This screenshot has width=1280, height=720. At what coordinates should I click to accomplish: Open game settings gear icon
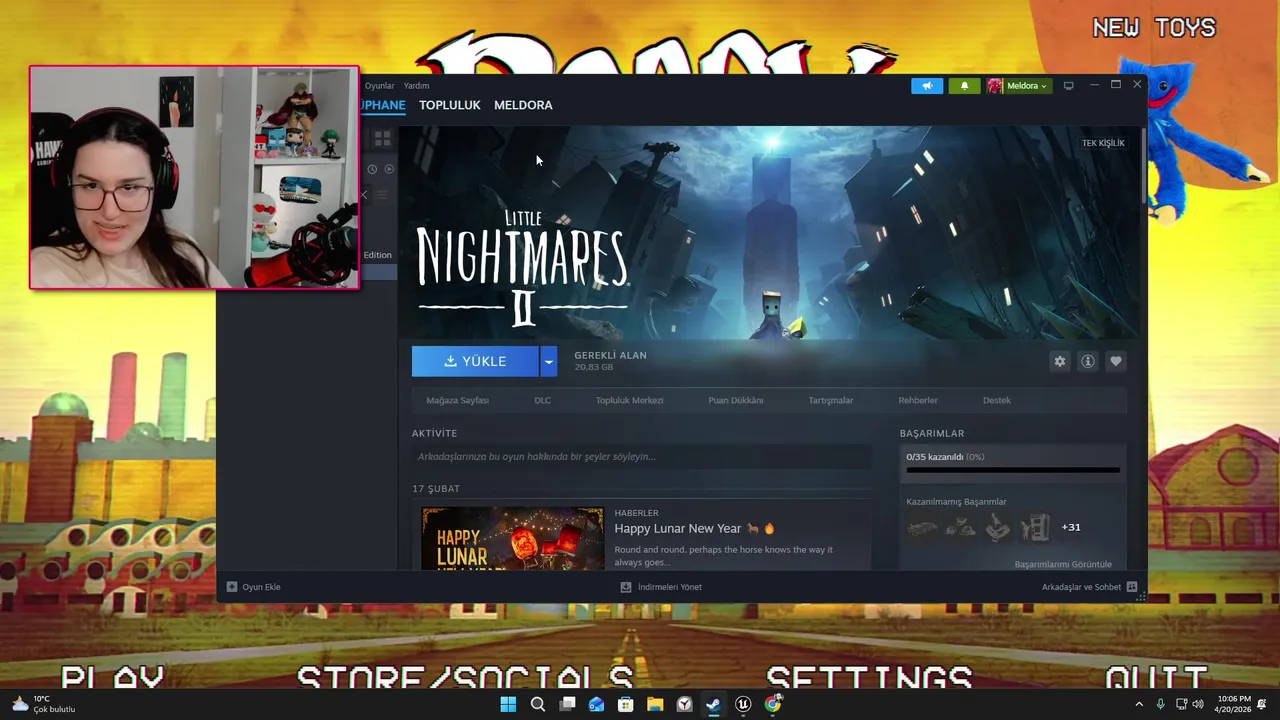pos(1060,362)
